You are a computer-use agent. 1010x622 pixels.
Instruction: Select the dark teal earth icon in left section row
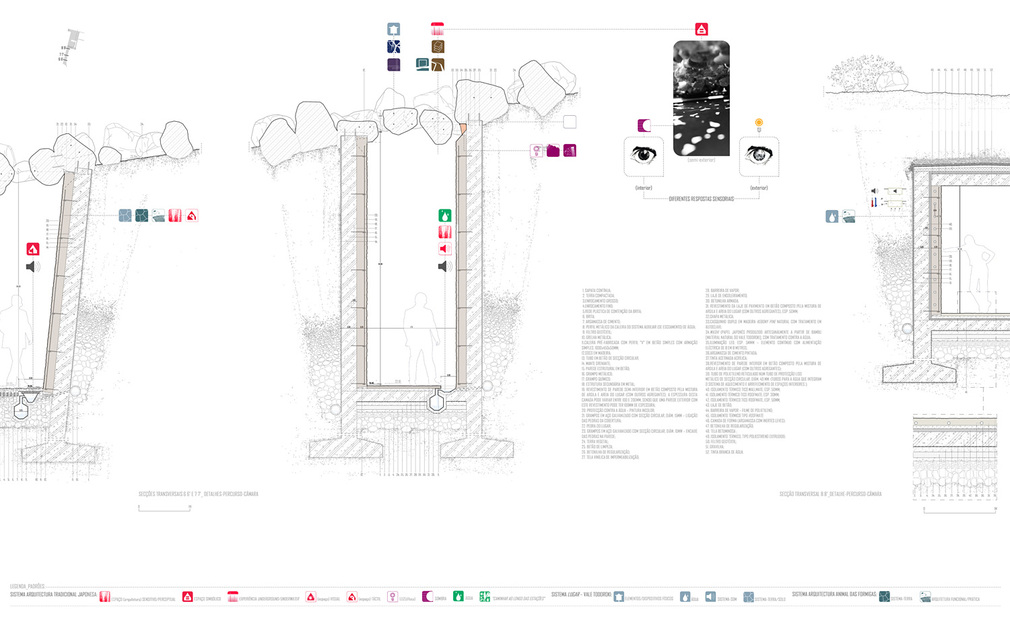coord(142,216)
